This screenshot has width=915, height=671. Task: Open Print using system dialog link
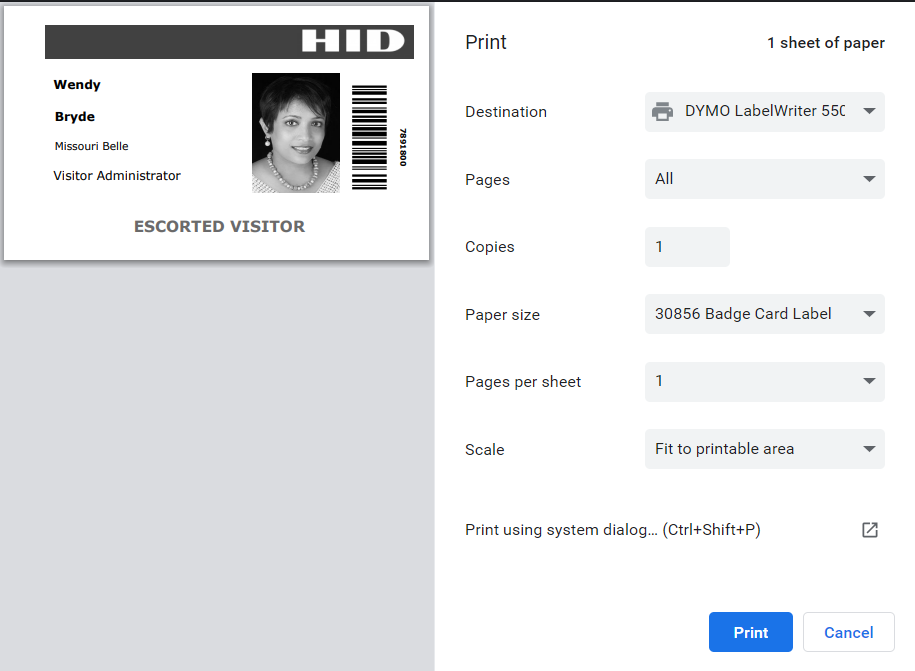click(x=612, y=530)
